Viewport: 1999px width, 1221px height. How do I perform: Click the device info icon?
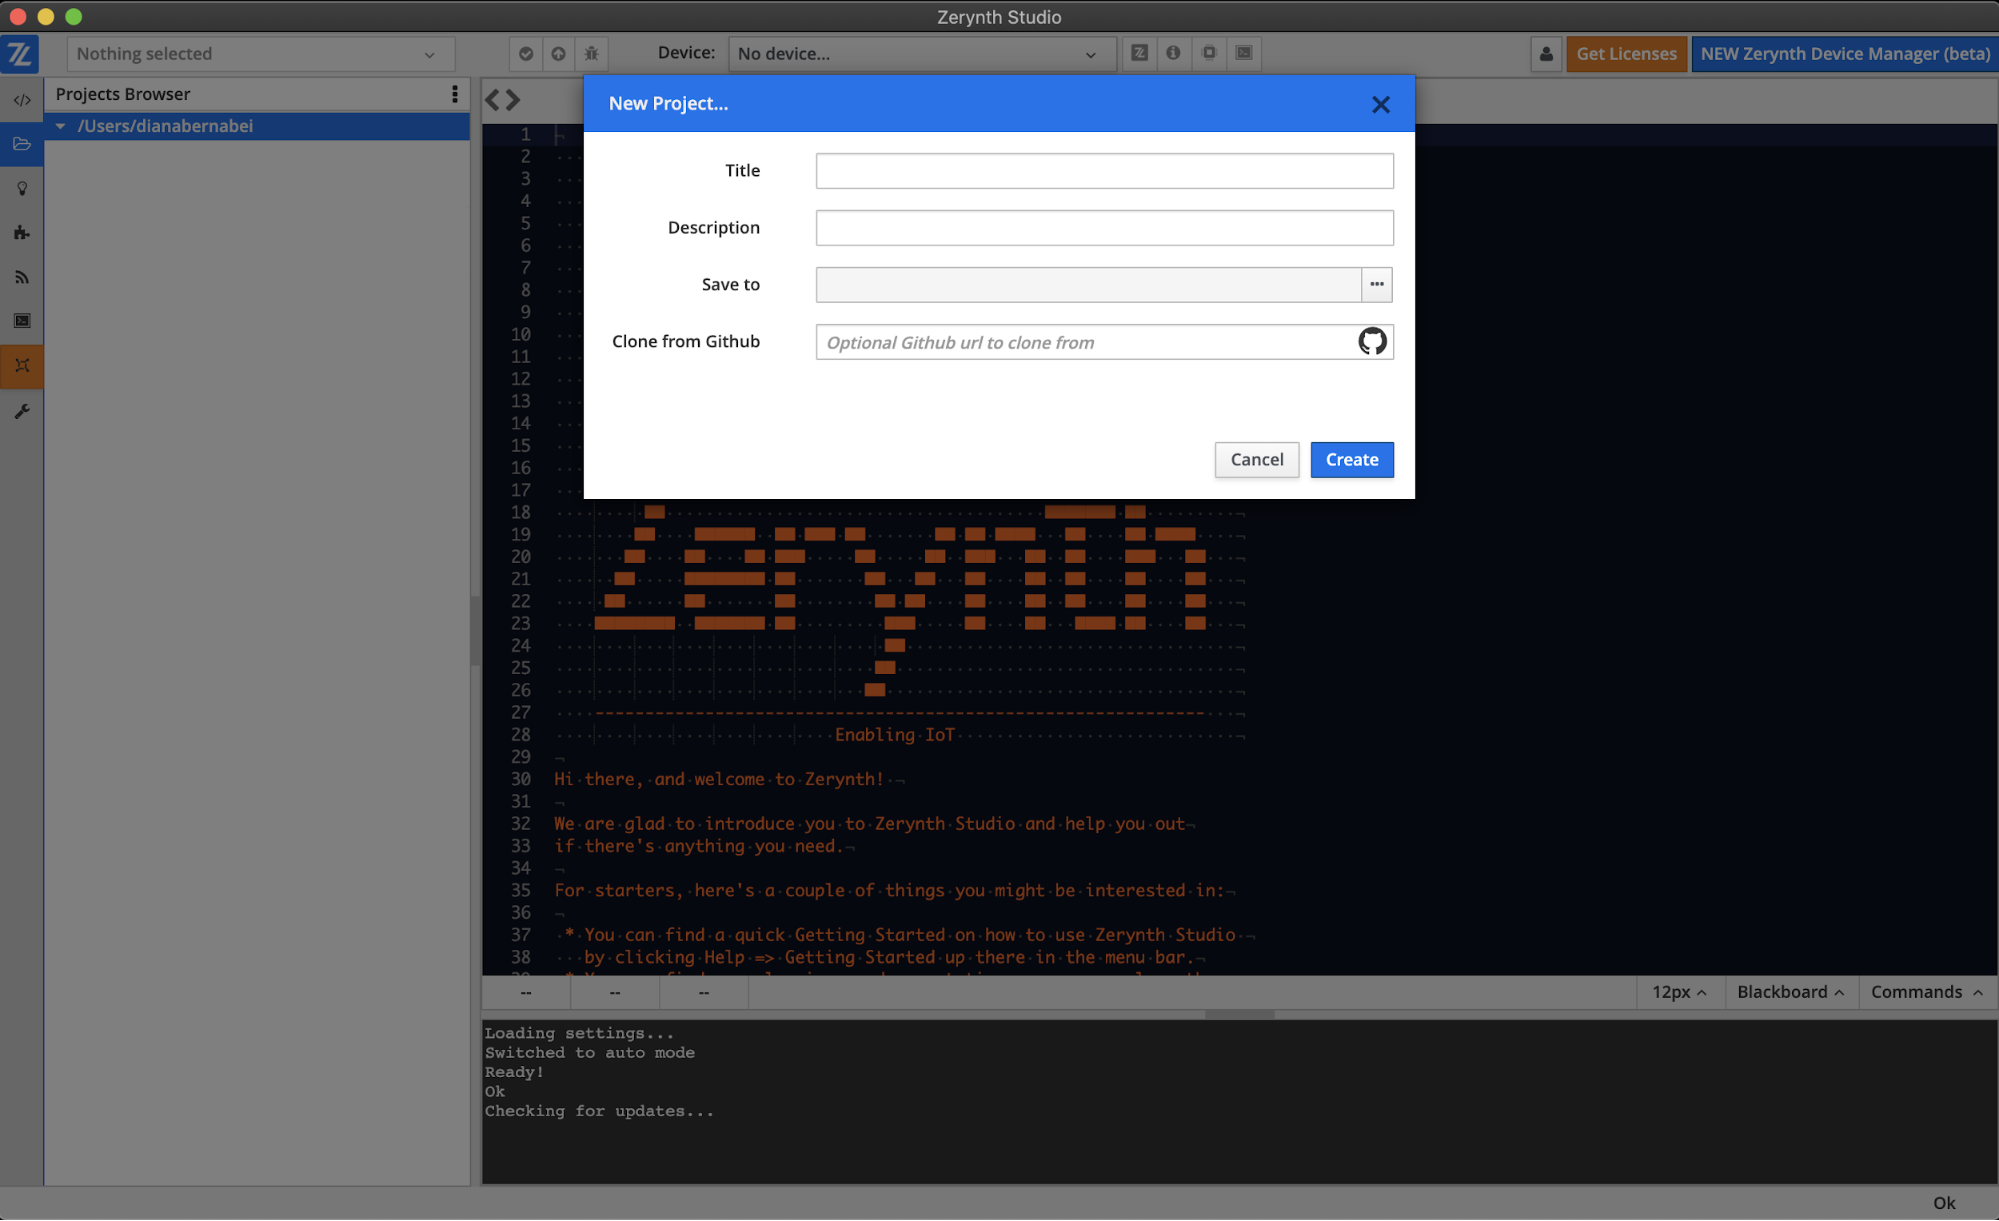click(1173, 53)
